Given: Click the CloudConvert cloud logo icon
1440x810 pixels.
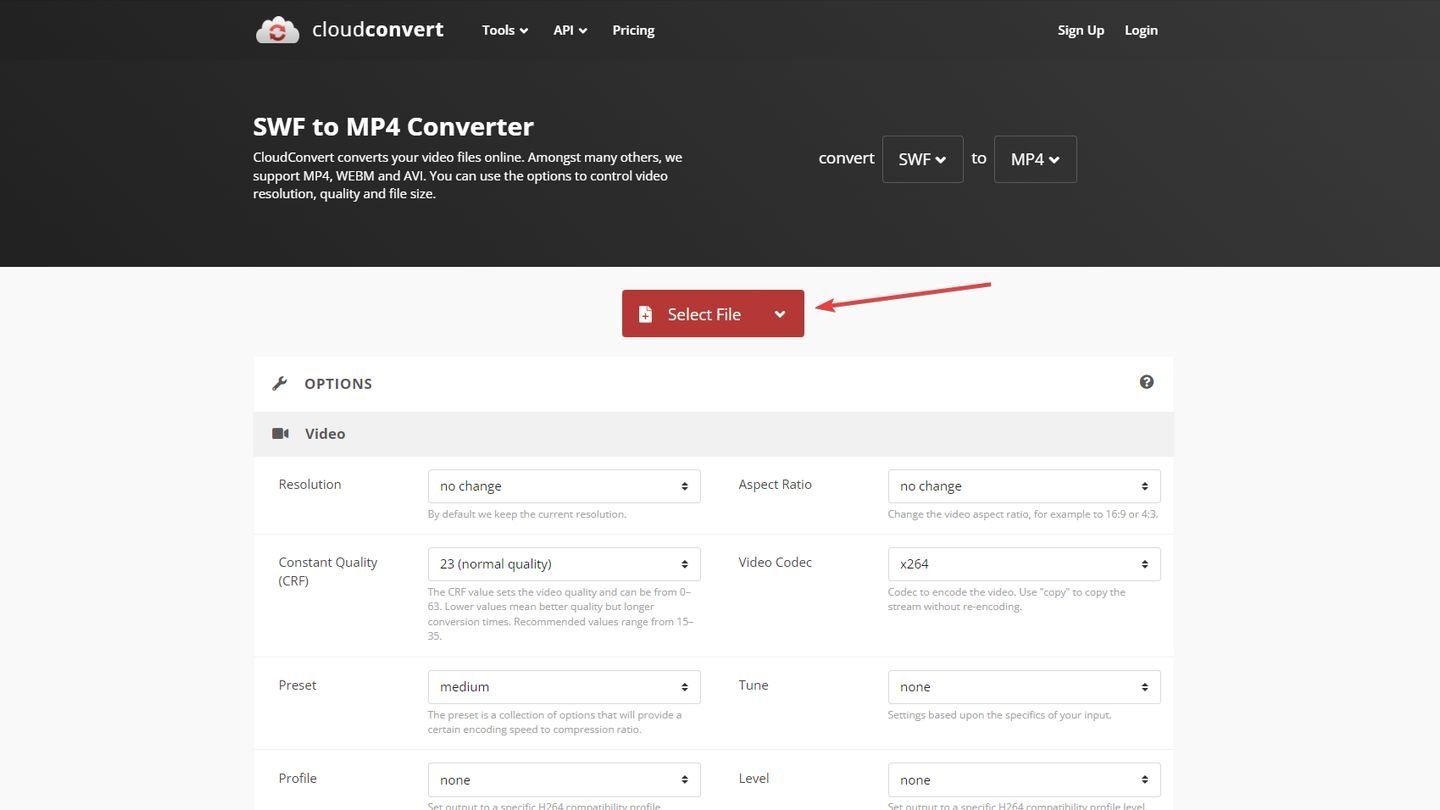Looking at the screenshot, I should pyautogui.click(x=277, y=30).
